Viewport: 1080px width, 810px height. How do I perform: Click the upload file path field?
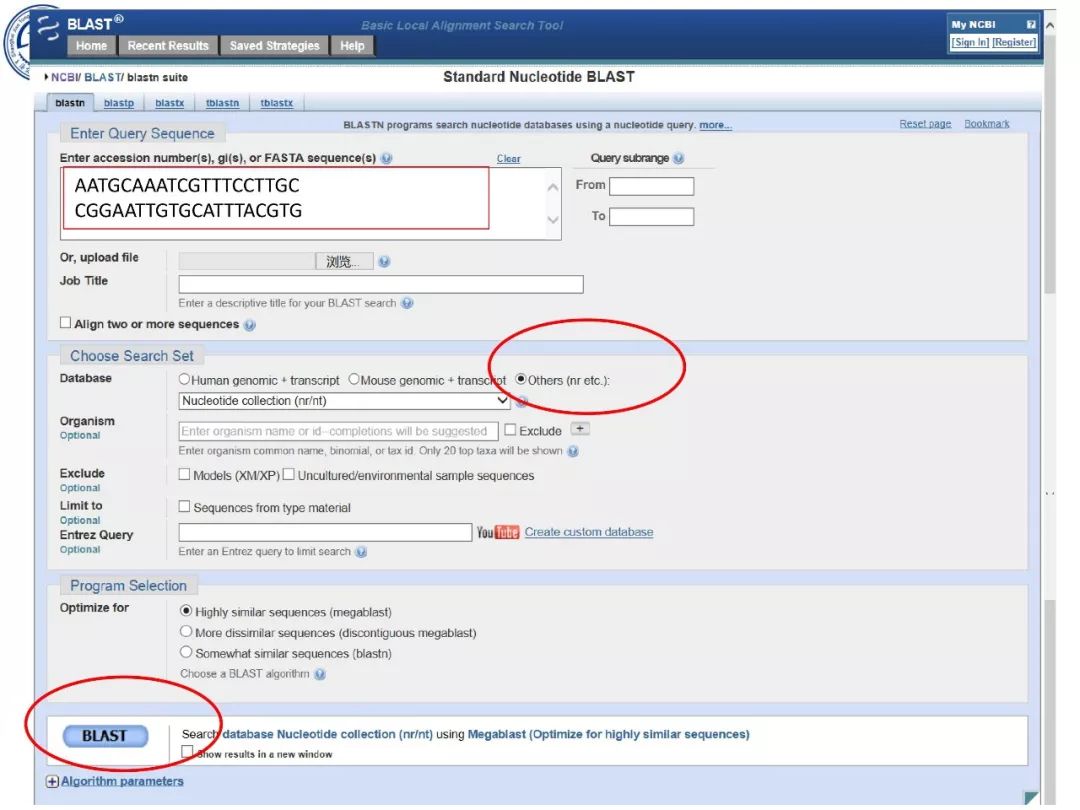tap(247, 262)
